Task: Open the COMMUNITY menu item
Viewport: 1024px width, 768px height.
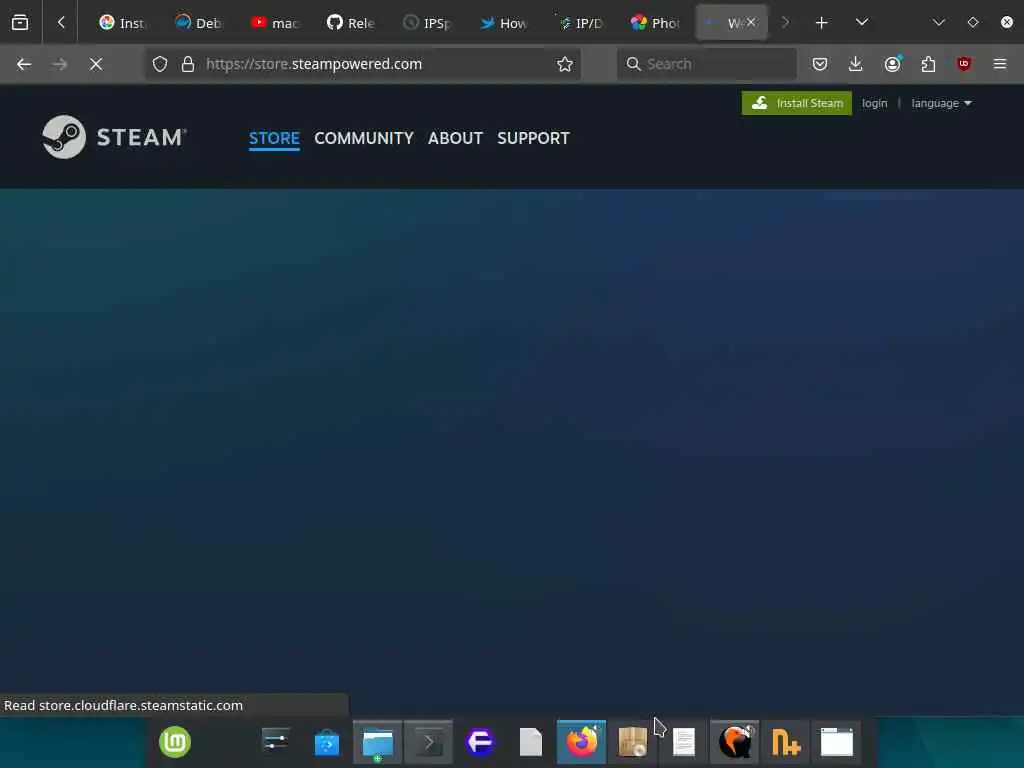Action: 364,138
